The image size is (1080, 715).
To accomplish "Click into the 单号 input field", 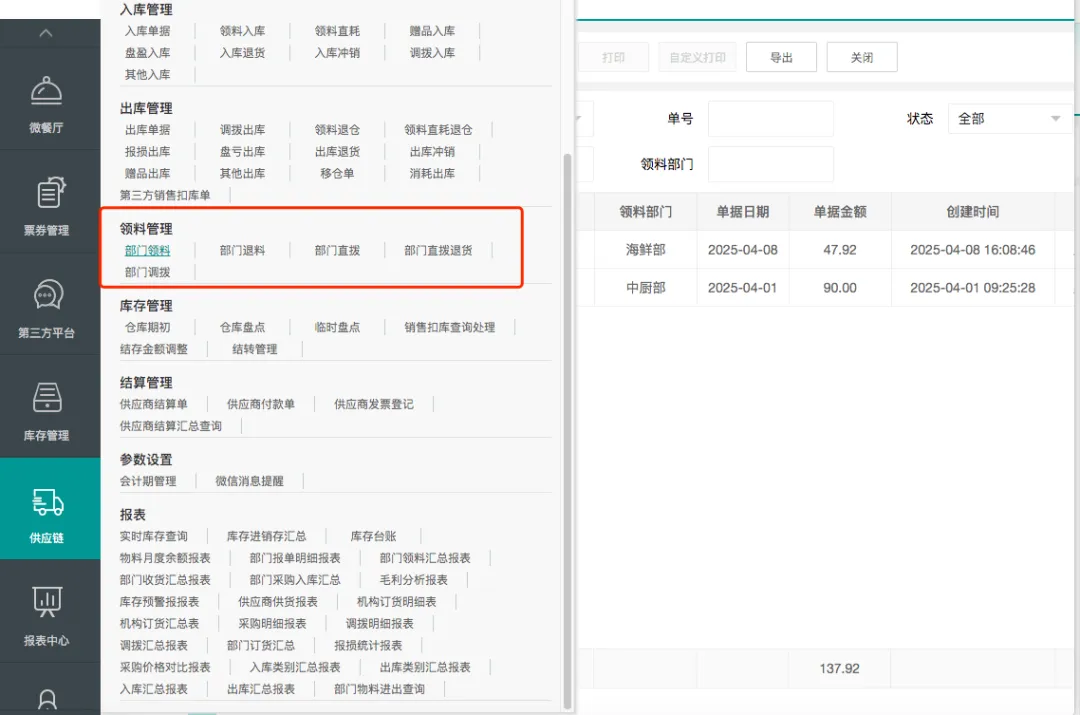I will [x=770, y=119].
